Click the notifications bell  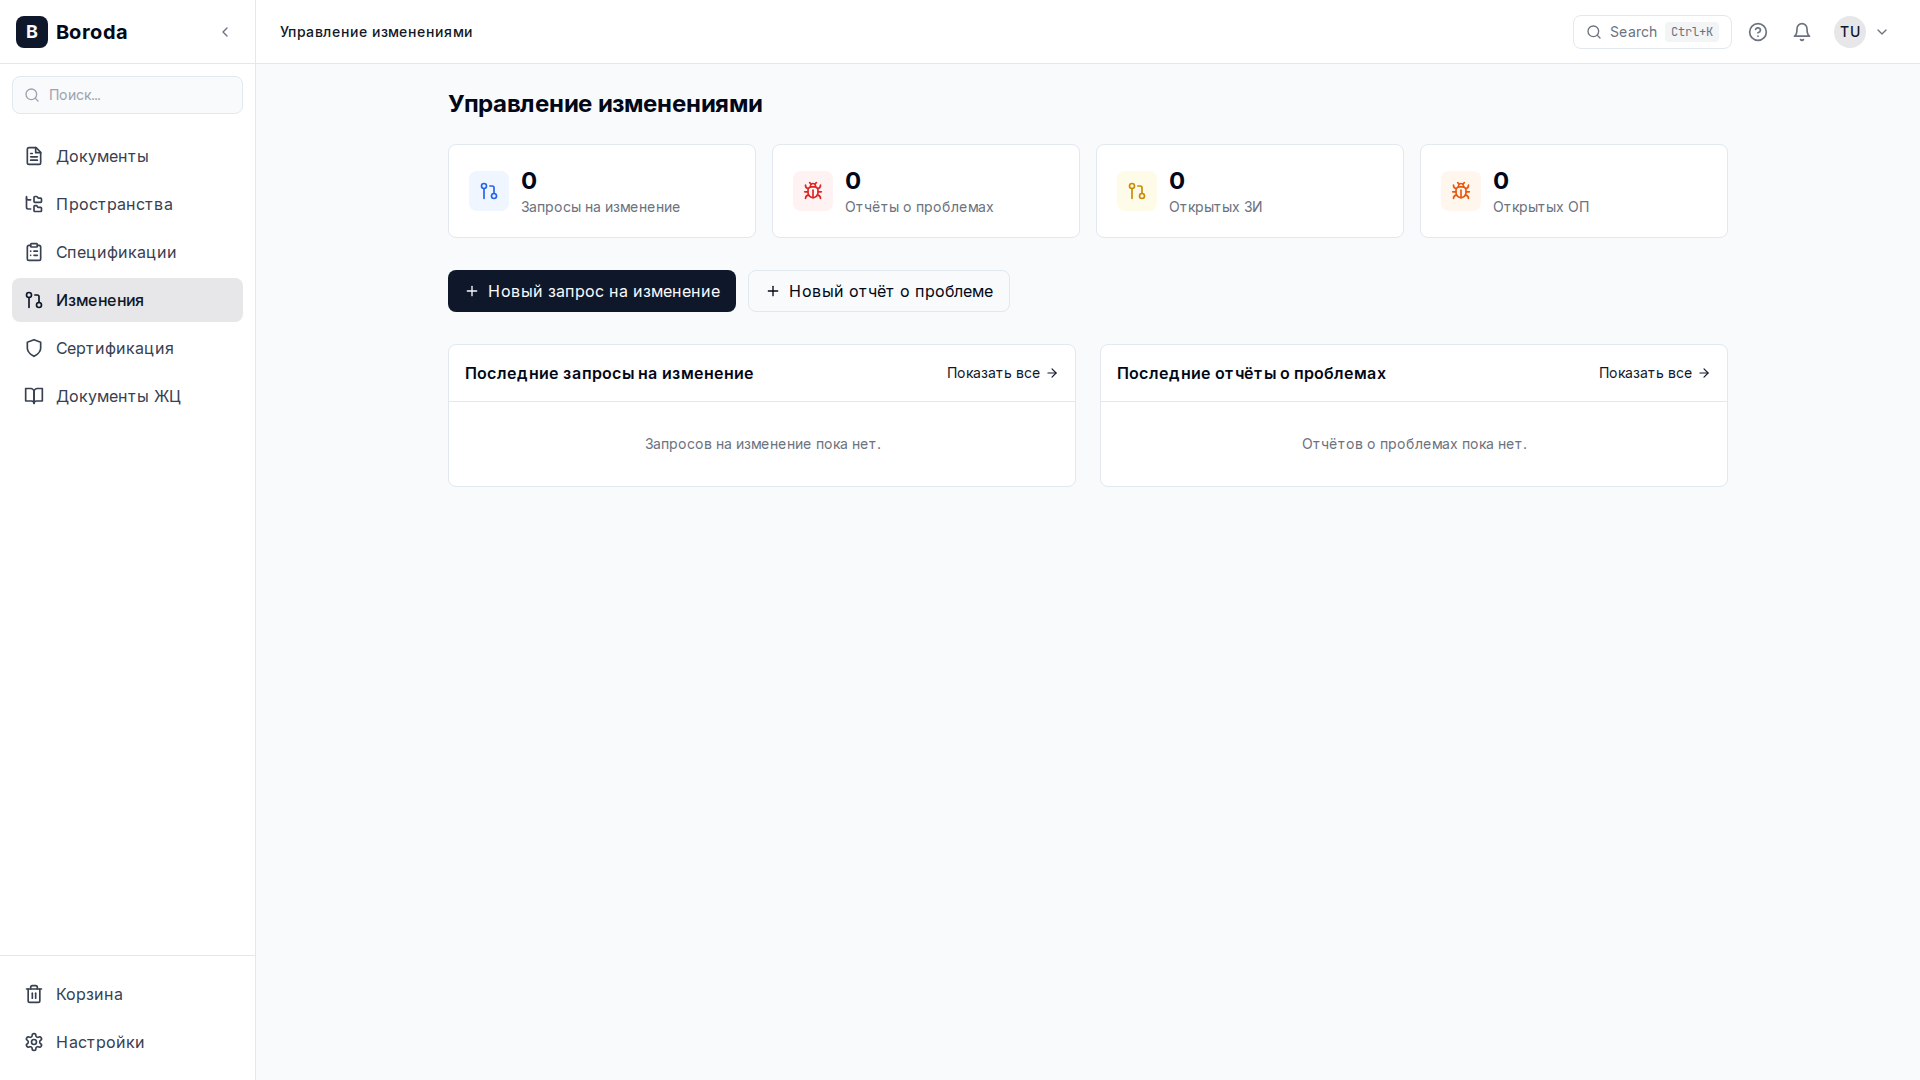pyautogui.click(x=1801, y=32)
